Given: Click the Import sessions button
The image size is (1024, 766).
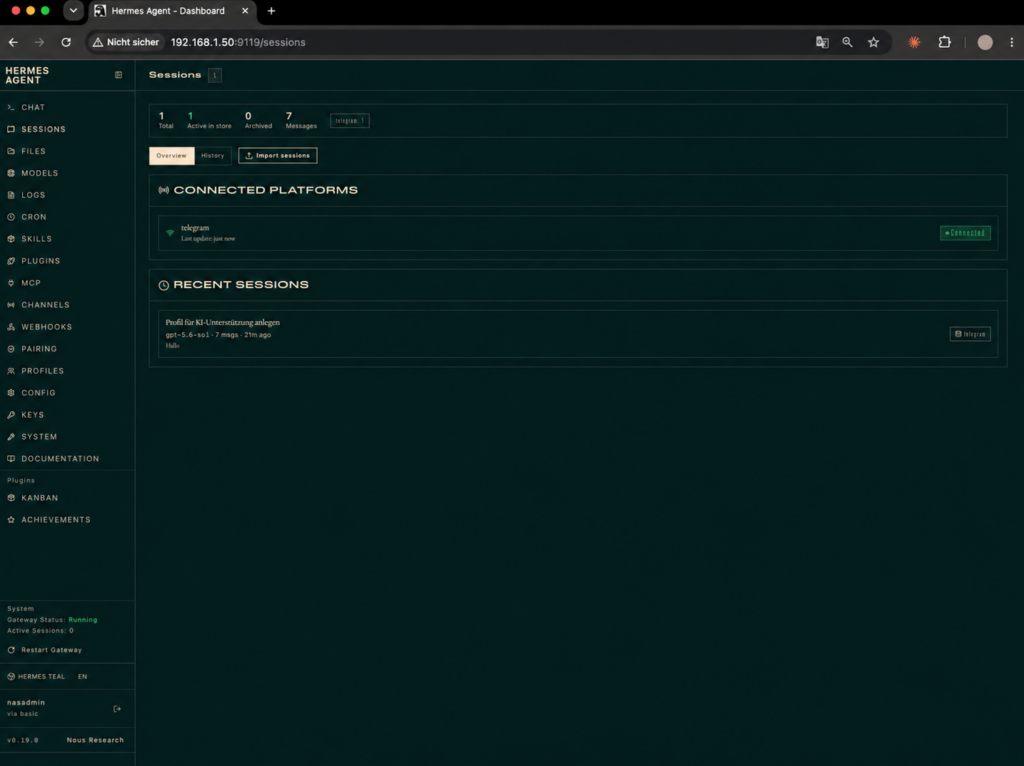Looking at the screenshot, I should point(278,155).
